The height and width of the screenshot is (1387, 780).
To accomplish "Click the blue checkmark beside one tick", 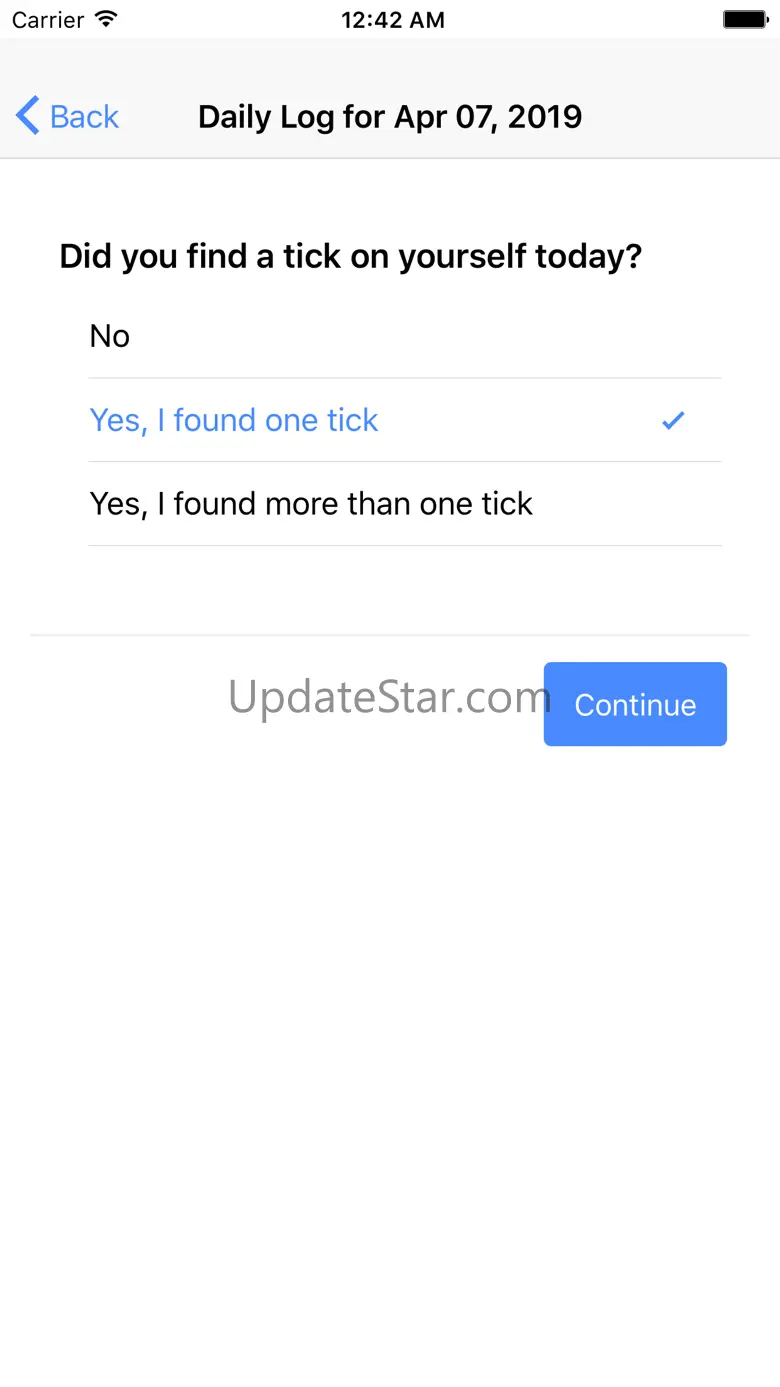I will (673, 421).
